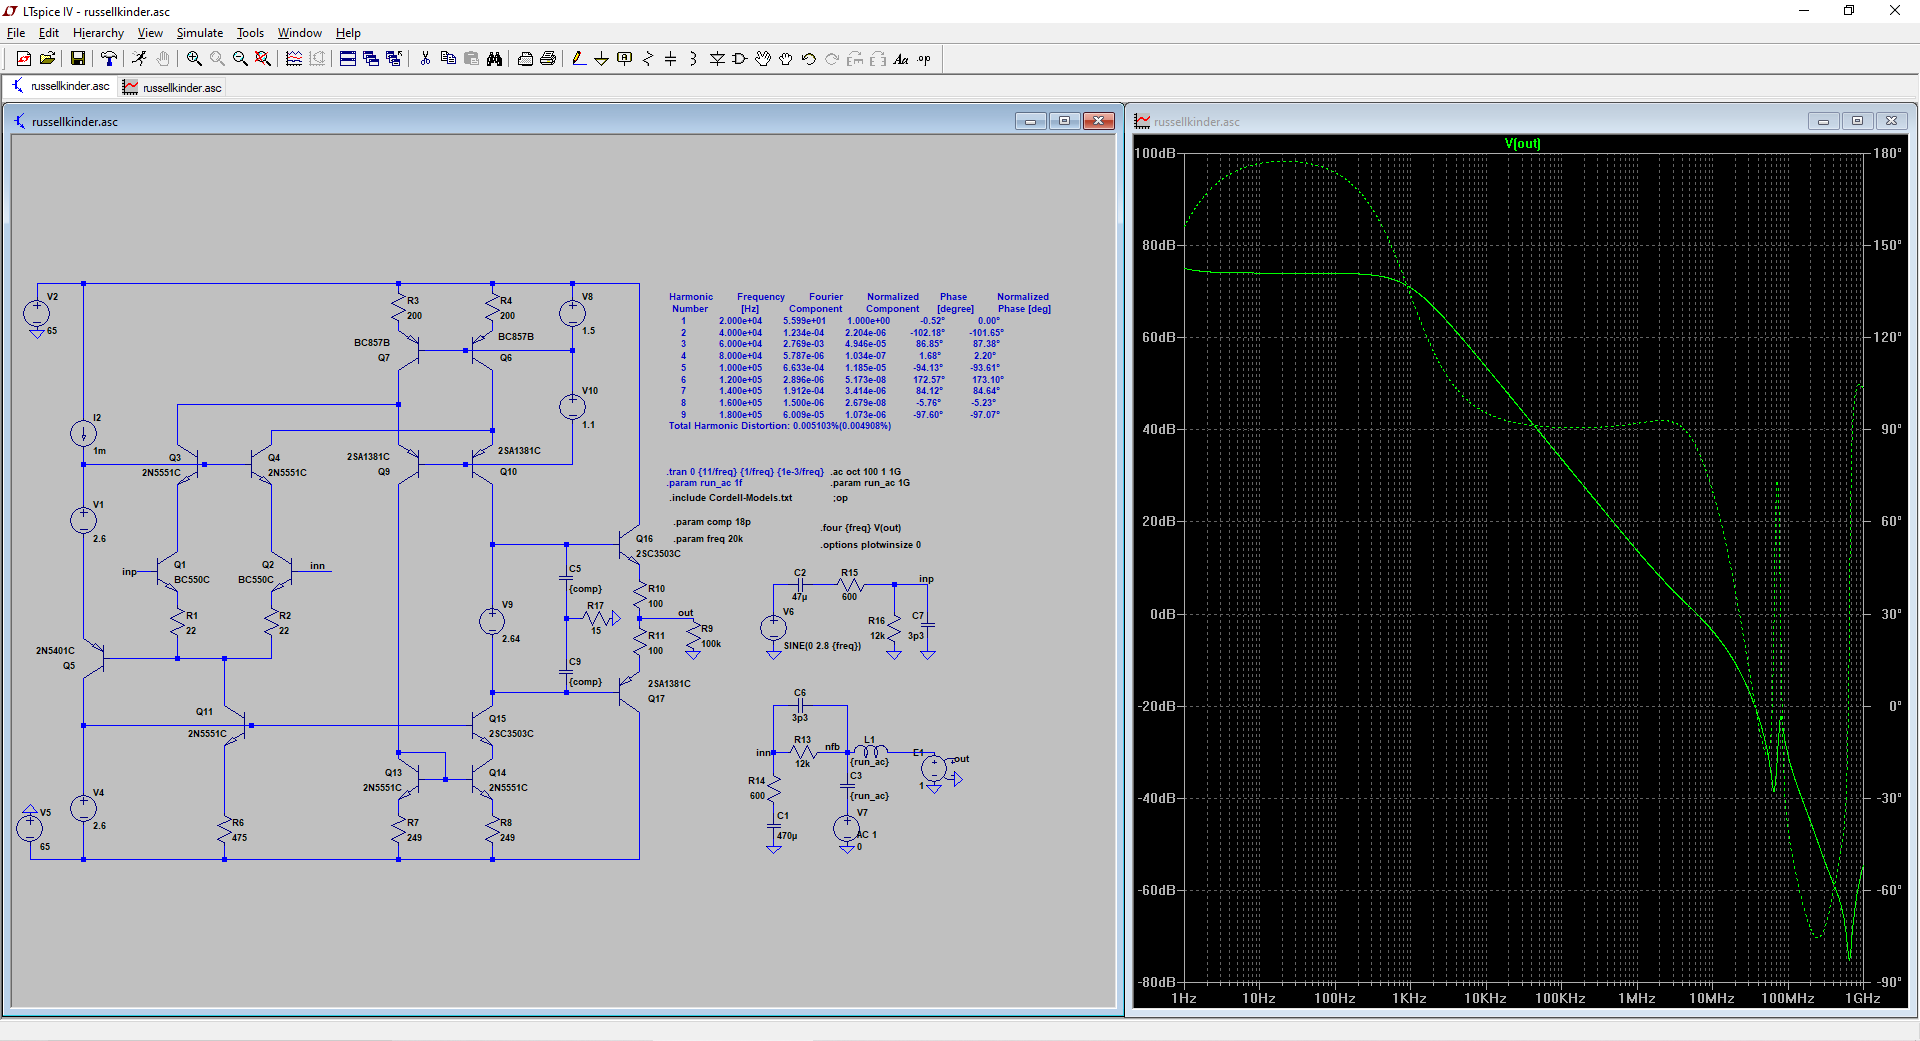1920x1041 pixels.
Task: Click the ".param comp 18p" directive
Action: click(x=711, y=522)
